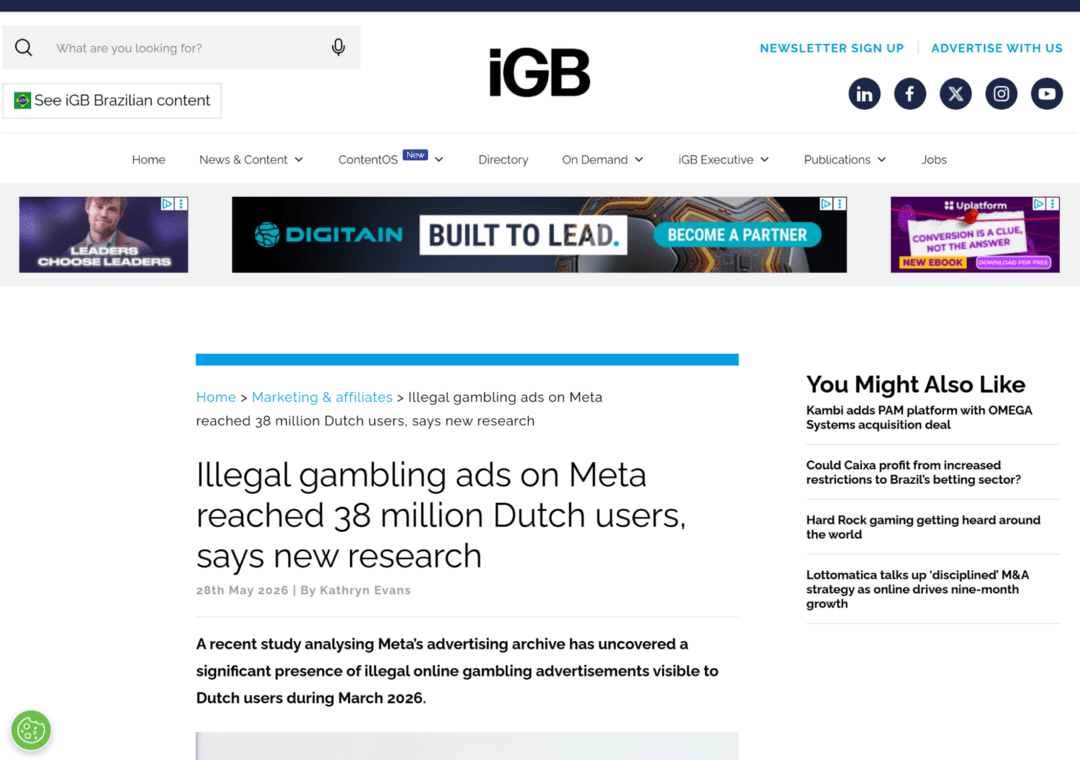The height and width of the screenshot is (760, 1080).
Task: Click AdChoices icon on Uplatform ad
Action: pyautogui.click(x=1039, y=204)
